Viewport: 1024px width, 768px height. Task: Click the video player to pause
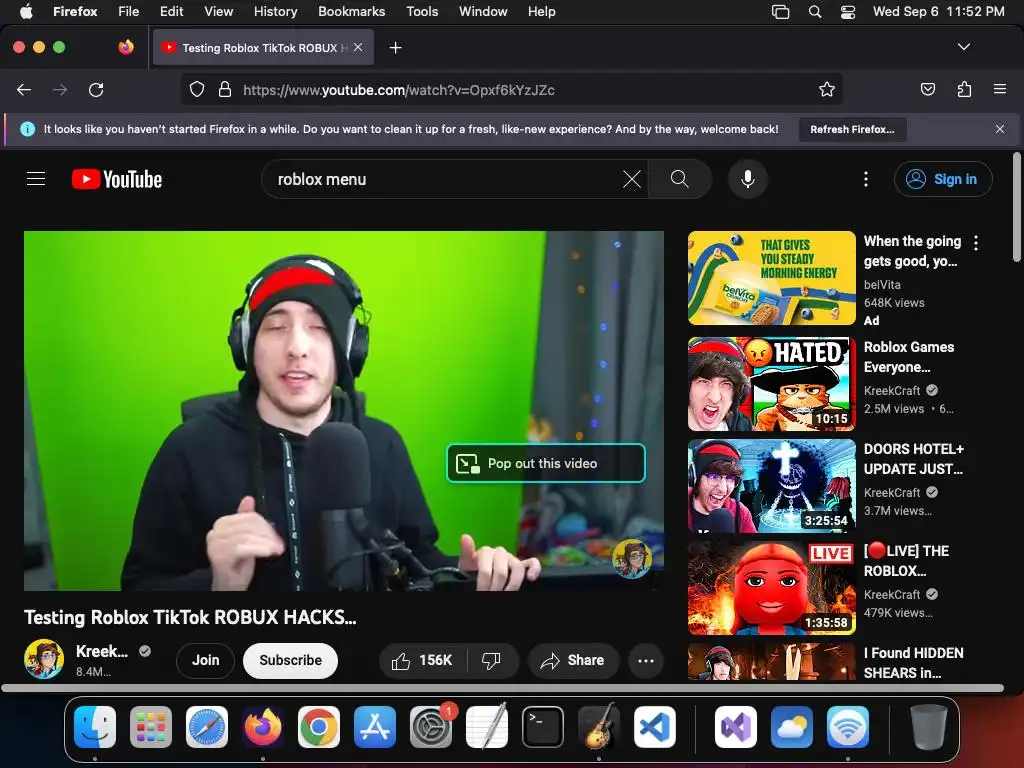click(x=344, y=410)
